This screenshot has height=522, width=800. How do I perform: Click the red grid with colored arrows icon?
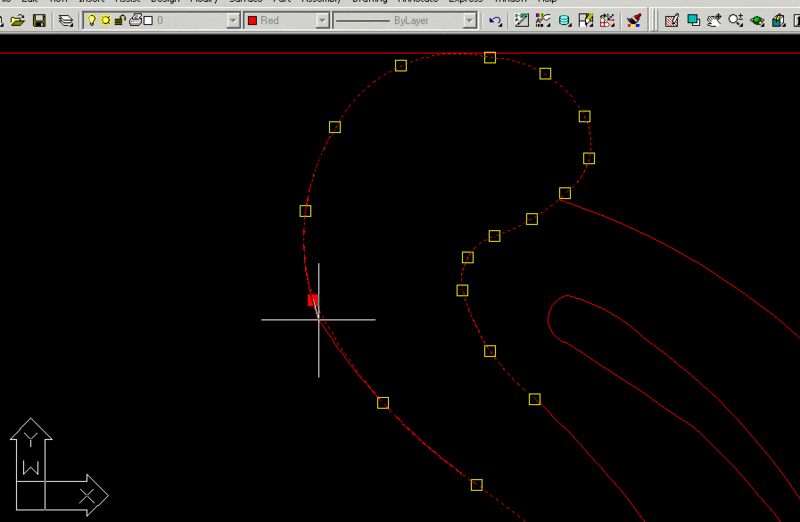coord(607,20)
